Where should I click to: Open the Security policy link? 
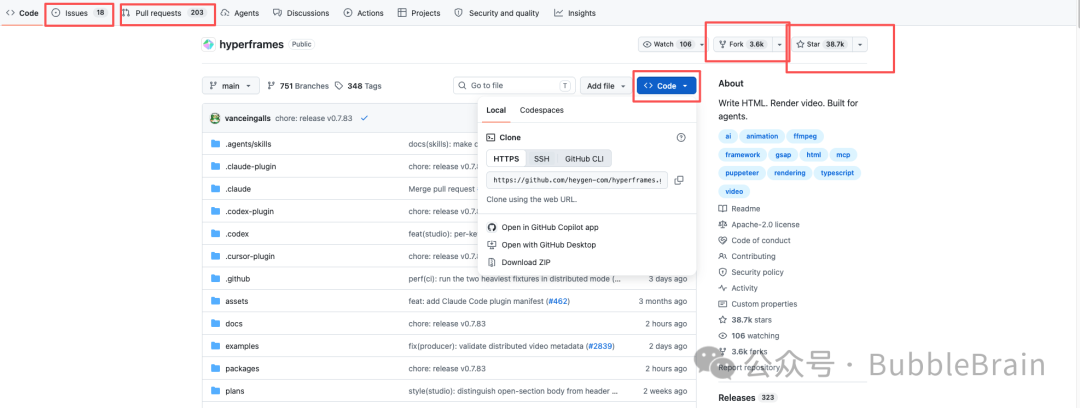751,272
